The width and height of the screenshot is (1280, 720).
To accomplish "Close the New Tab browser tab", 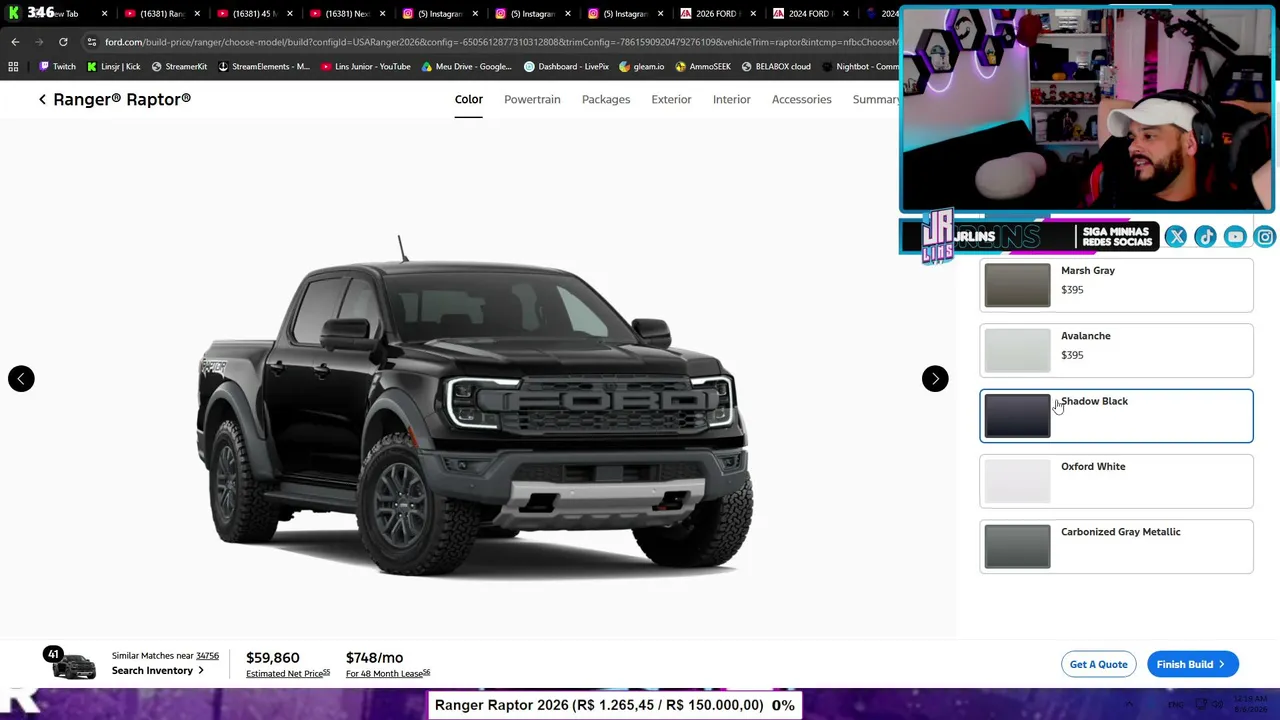I will tap(104, 14).
